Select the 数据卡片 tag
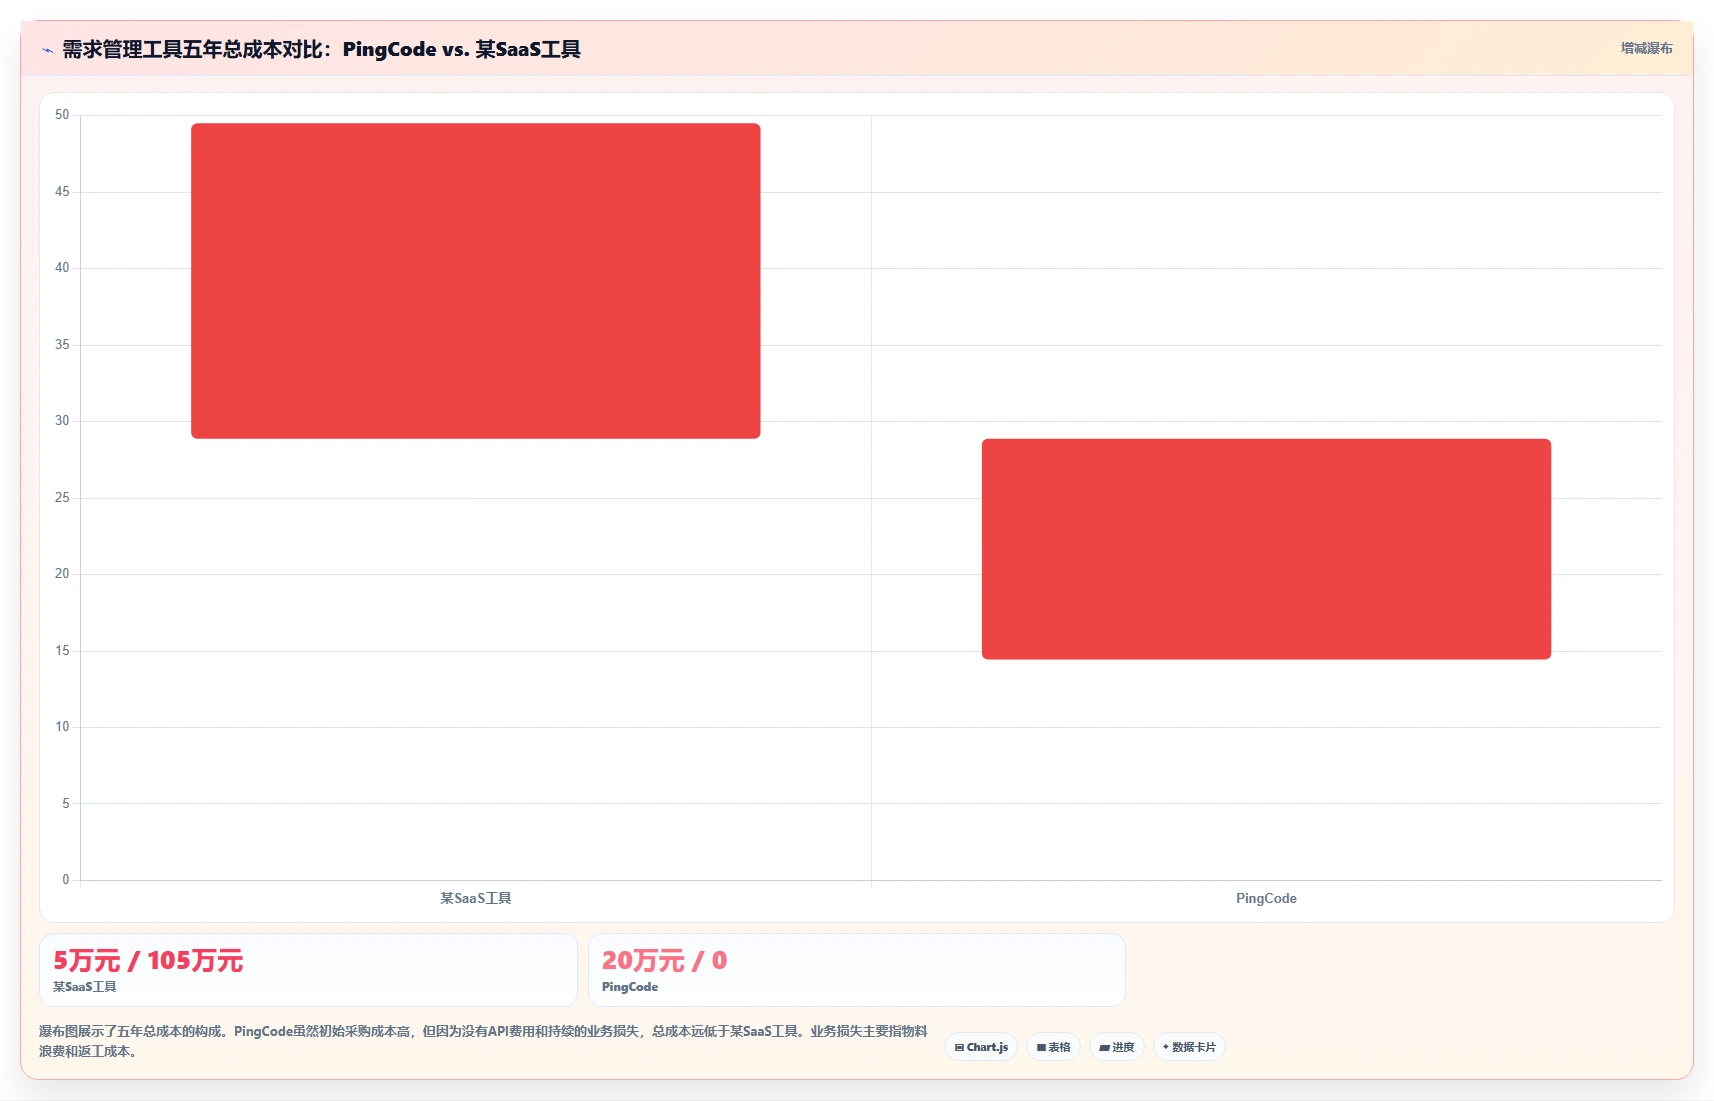The width and height of the screenshot is (1714, 1101). 1189,1047
